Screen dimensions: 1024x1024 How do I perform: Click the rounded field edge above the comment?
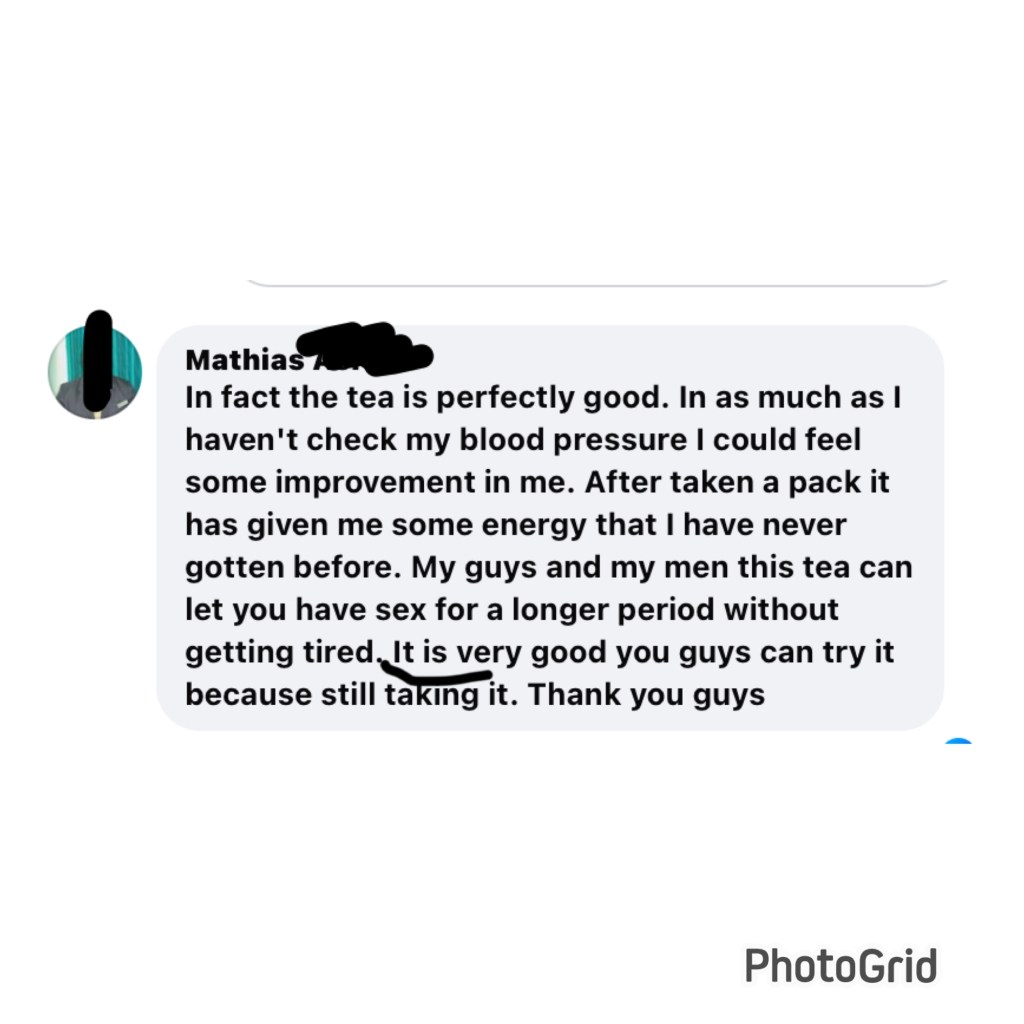click(x=597, y=284)
